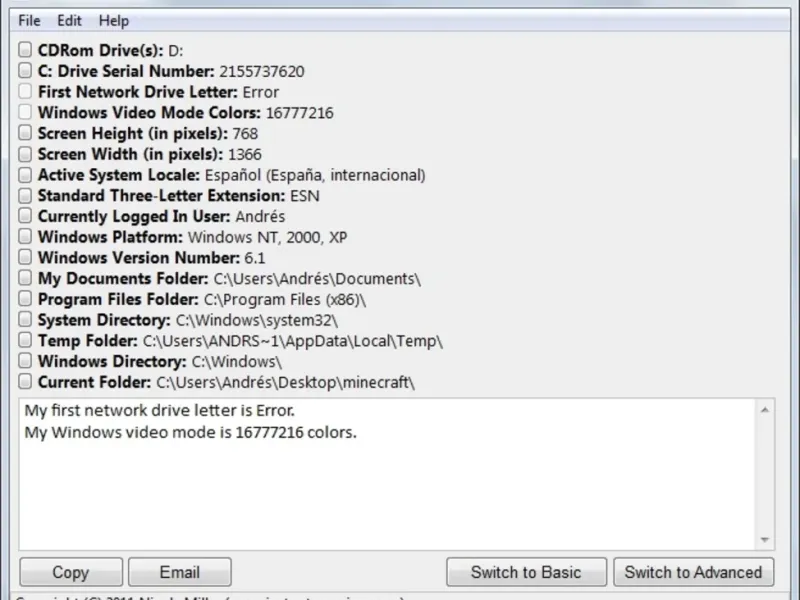Click the output box scrollbar down arrow
Screen dimensions: 800x600
765,540
